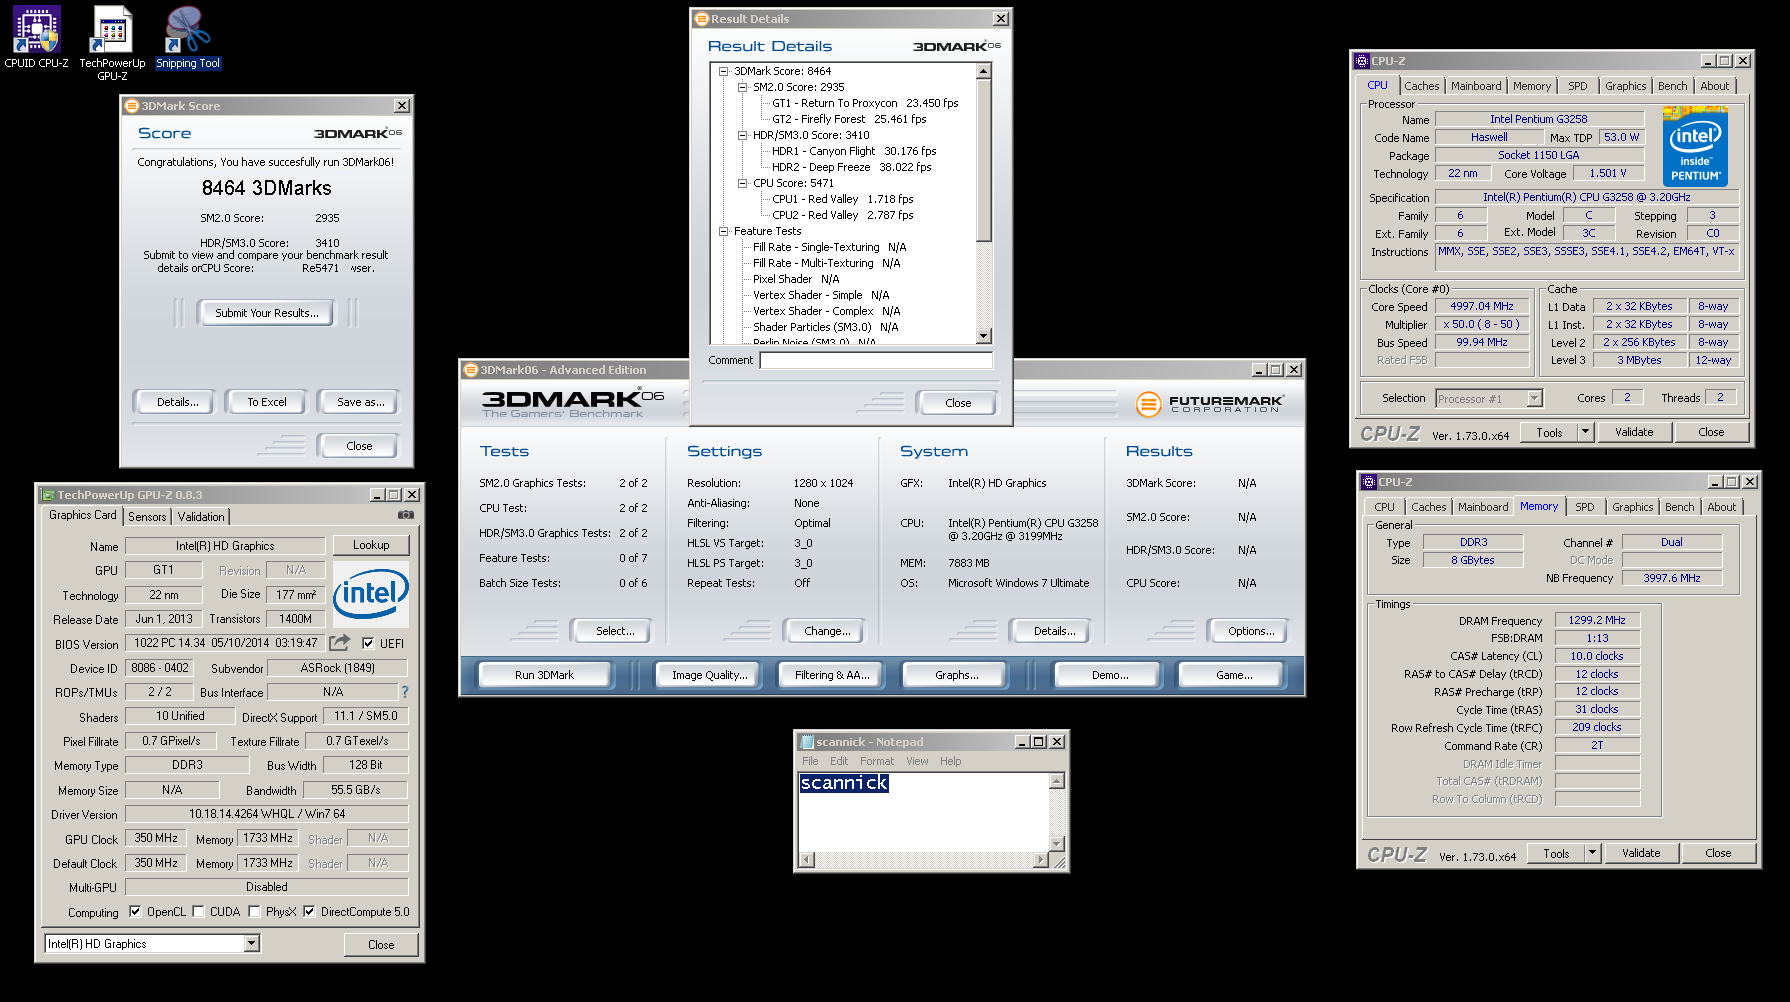This screenshot has width=1790, height=1002.
Task: Open Format menu in Notepad
Action: [x=877, y=761]
